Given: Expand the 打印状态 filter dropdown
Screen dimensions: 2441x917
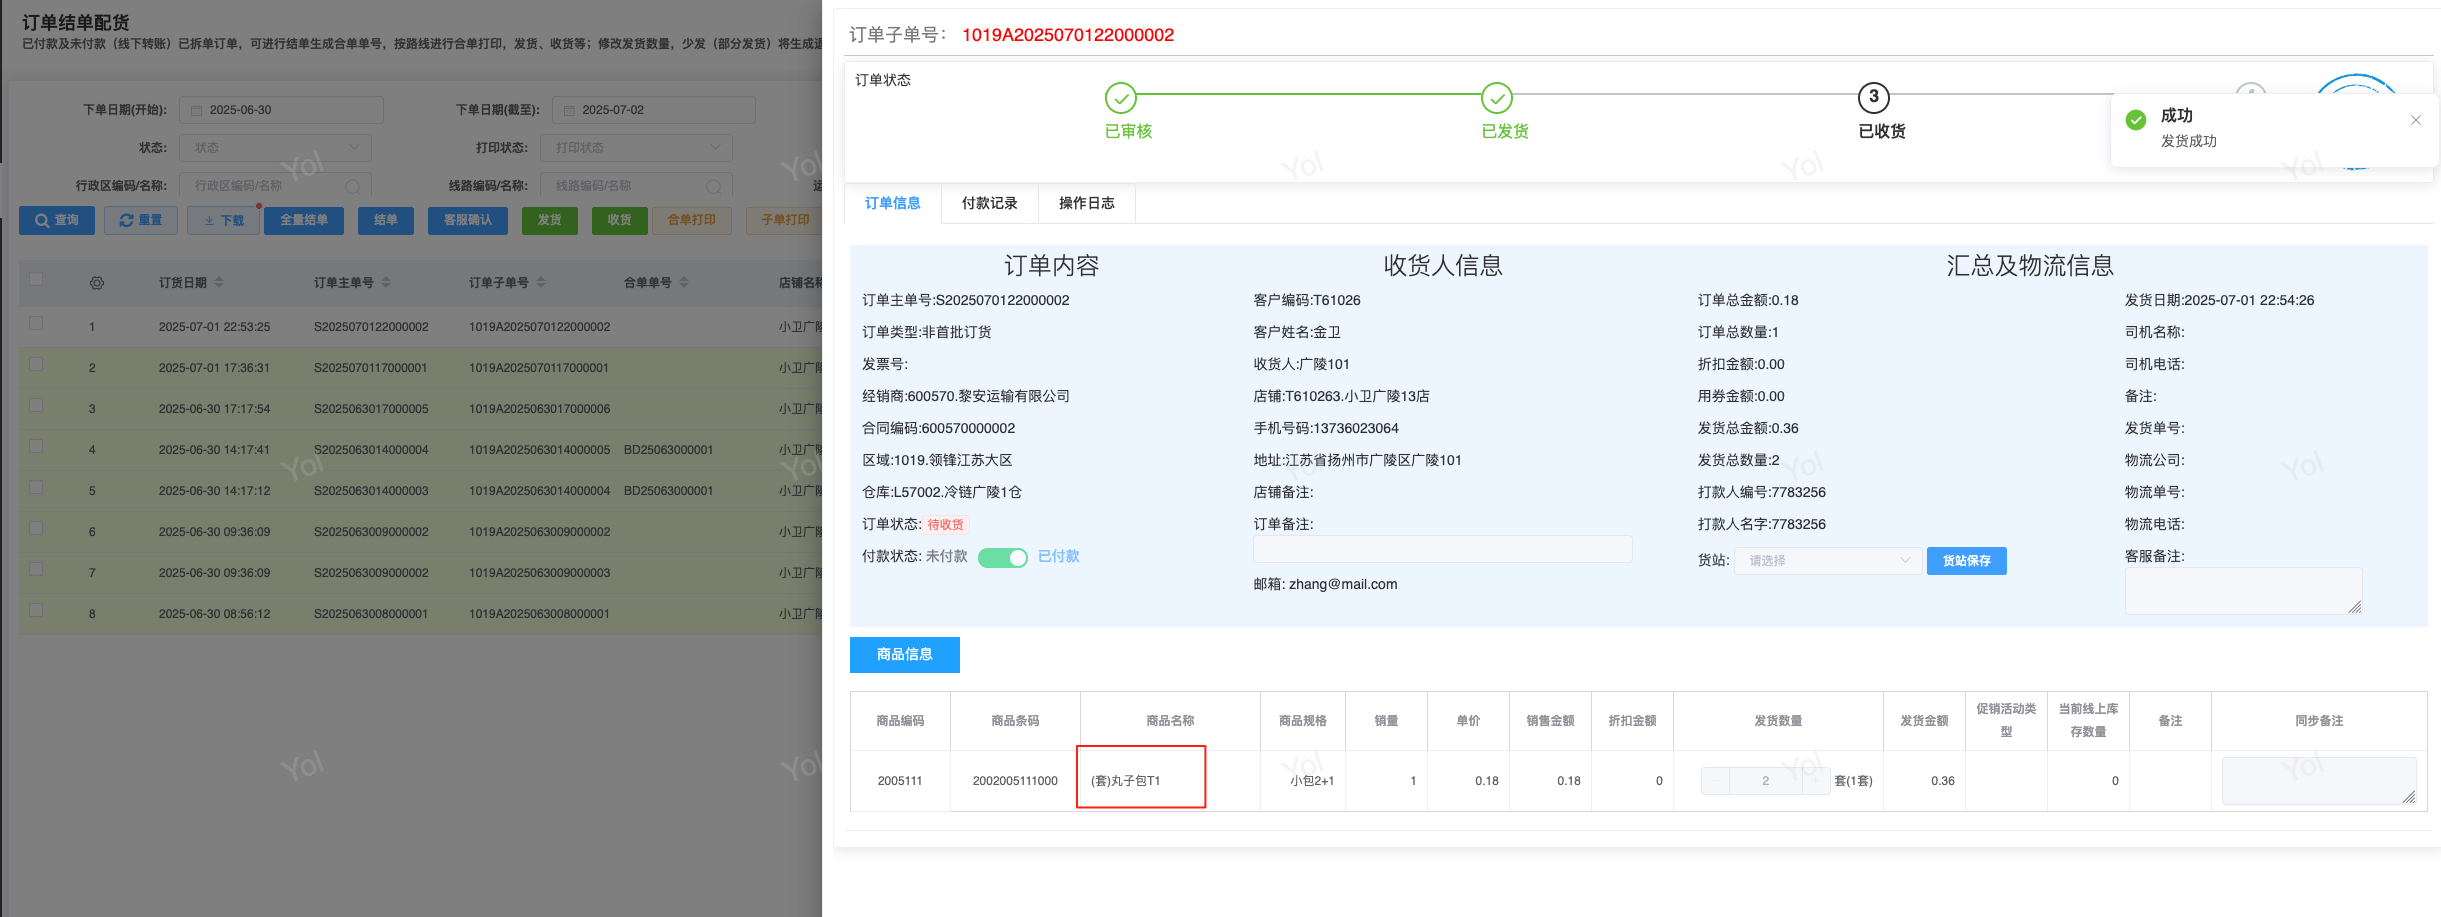Looking at the screenshot, I should 636,148.
